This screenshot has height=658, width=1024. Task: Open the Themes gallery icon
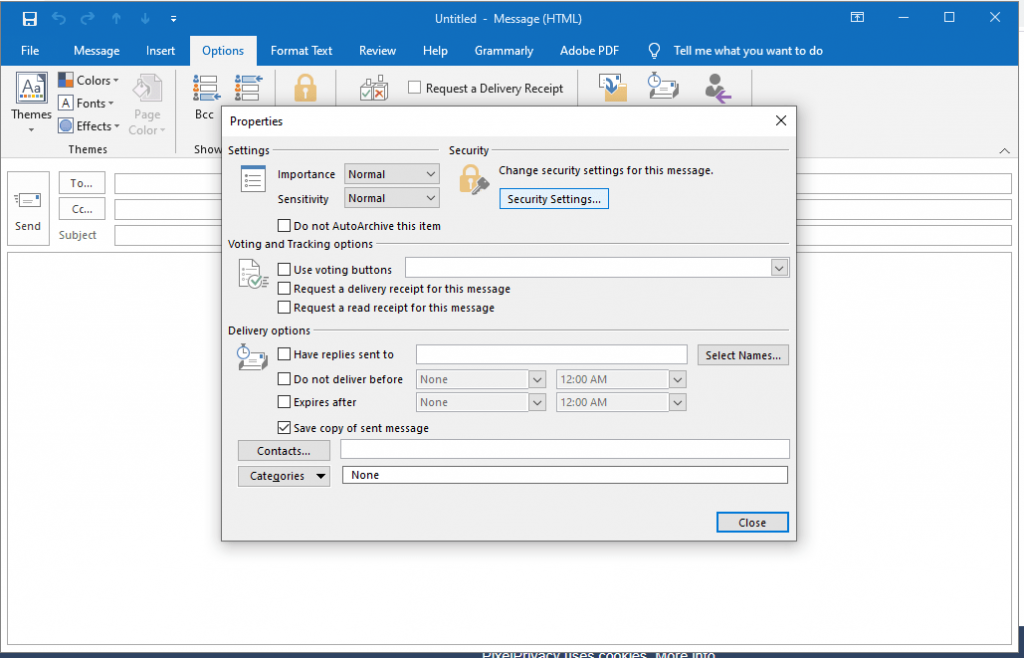point(31,103)
